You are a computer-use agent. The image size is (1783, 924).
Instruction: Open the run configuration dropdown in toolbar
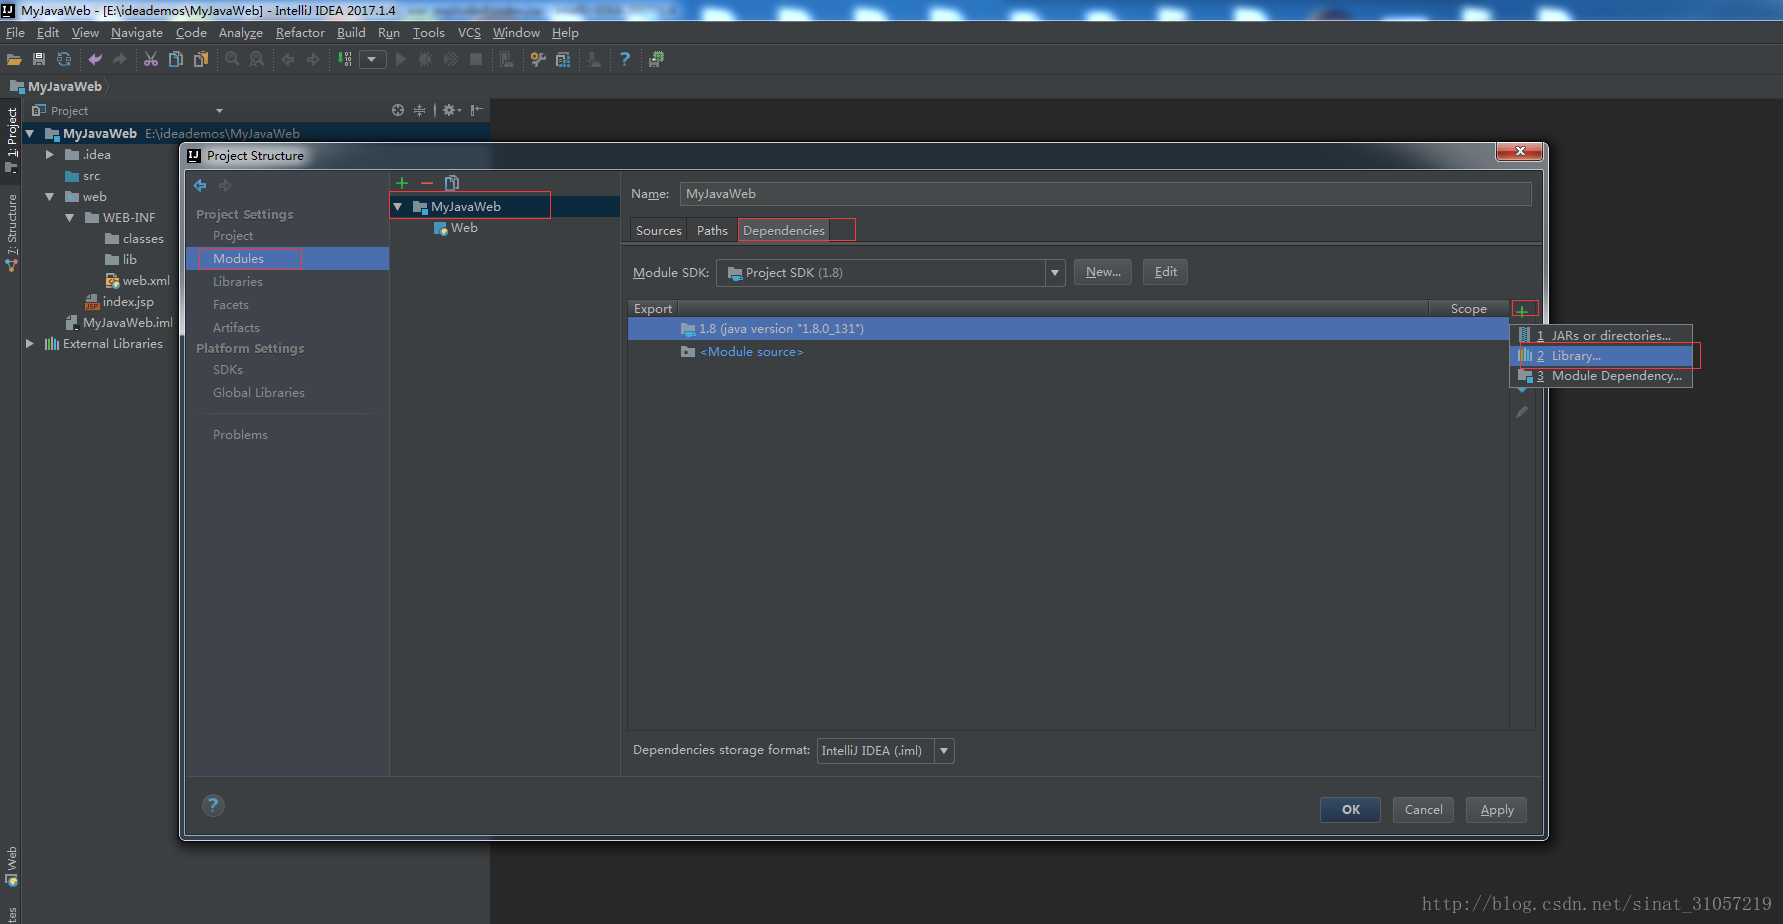point(373,59)
